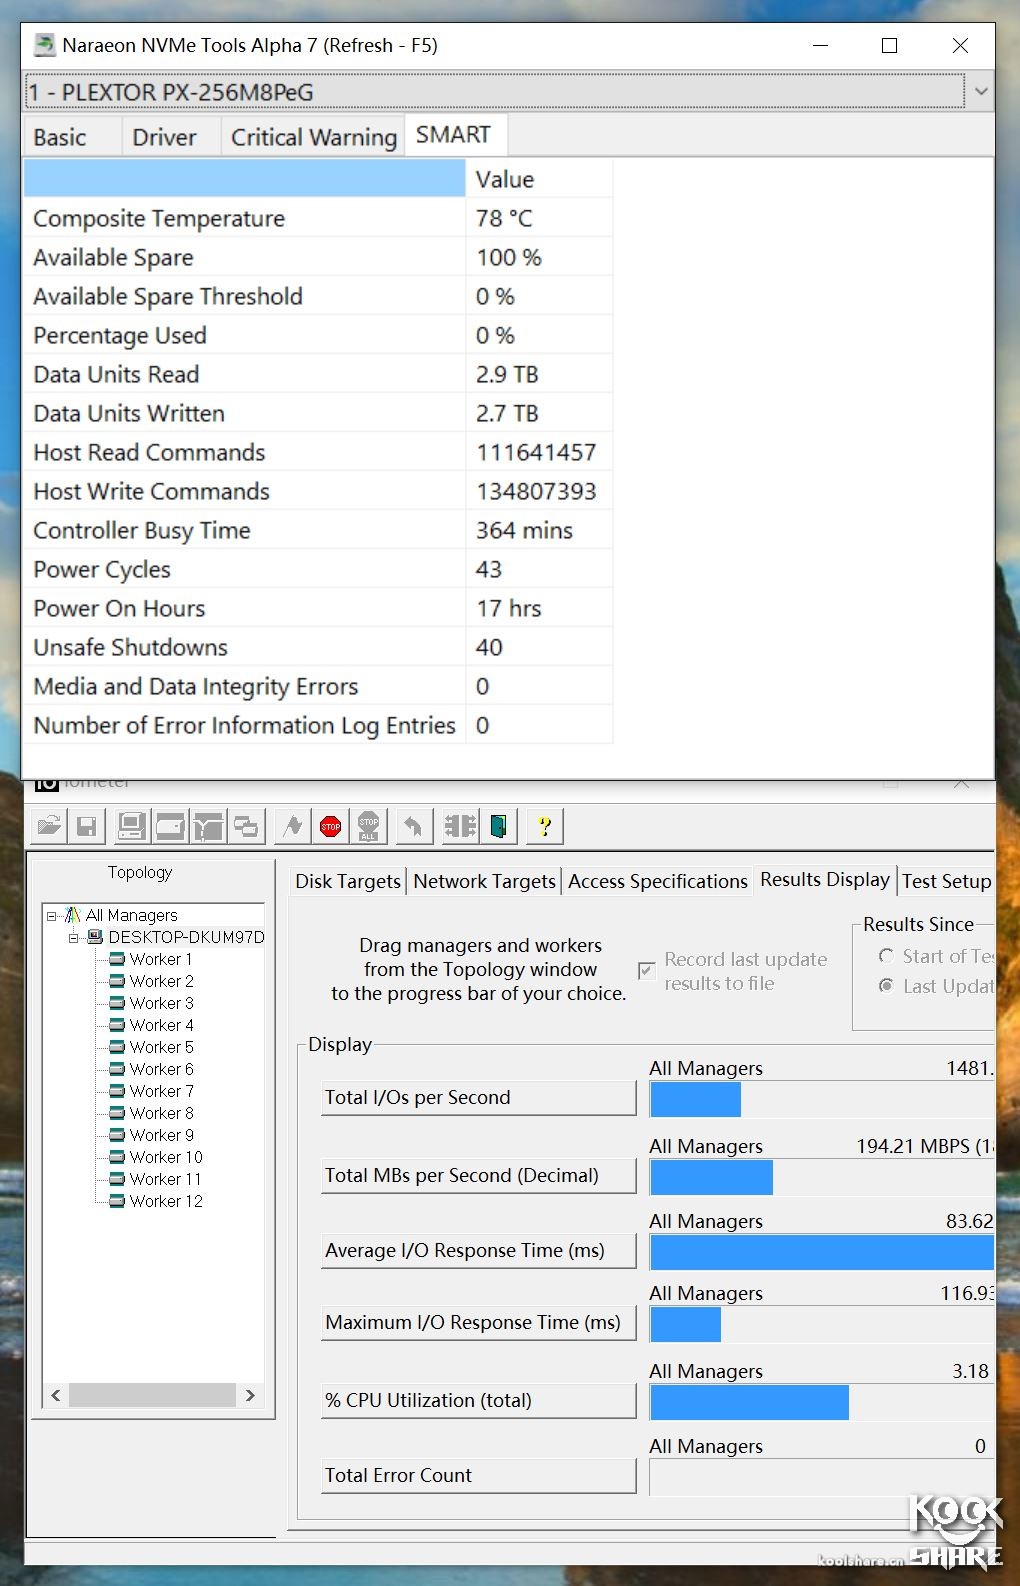Viewport: 1020px width, 1586px height.
Task: Click Topology scrollbar right arrow
Action: pyautogui.click(x=250, y=1395)
